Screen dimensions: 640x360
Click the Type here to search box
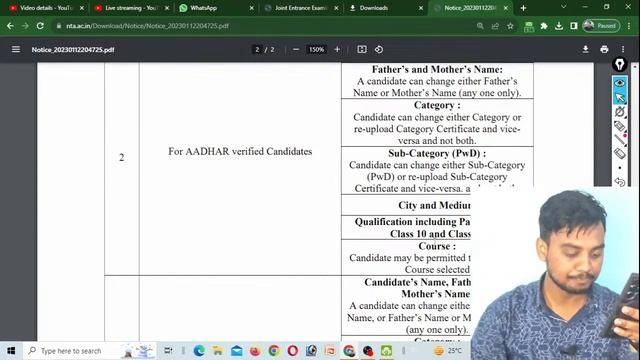[89, 351]
